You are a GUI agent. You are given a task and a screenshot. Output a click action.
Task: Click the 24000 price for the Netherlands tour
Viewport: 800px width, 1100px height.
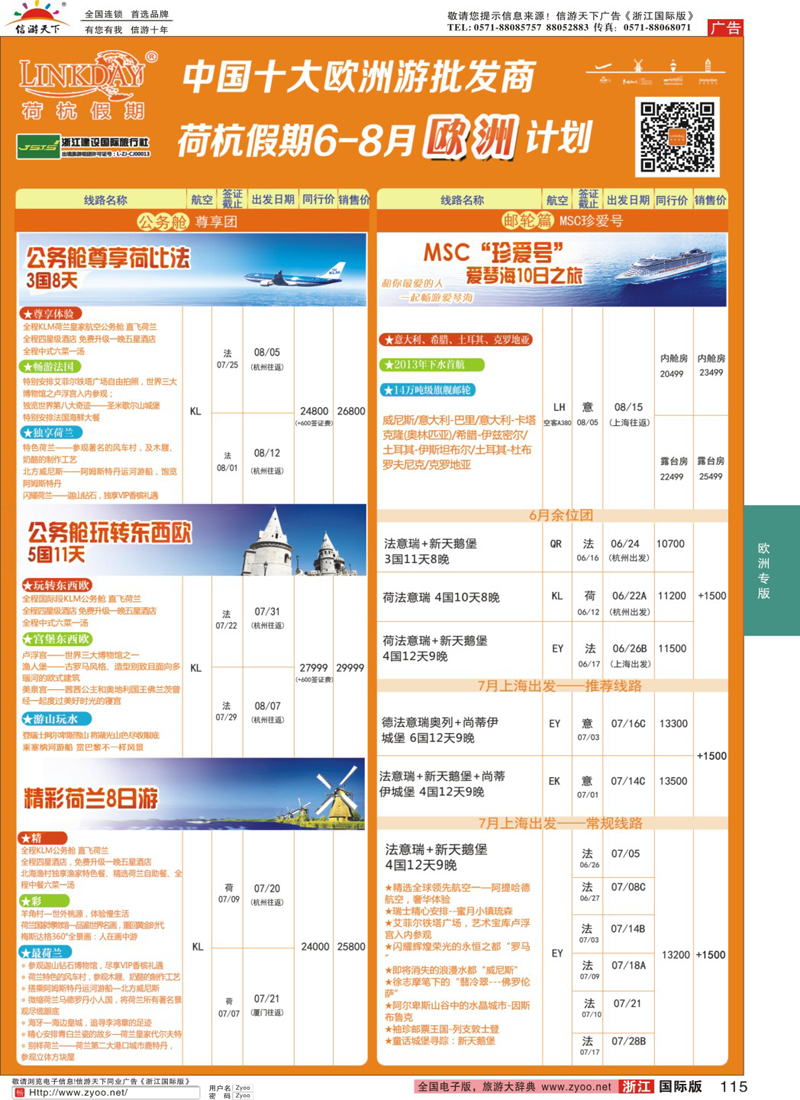point(315,946)
